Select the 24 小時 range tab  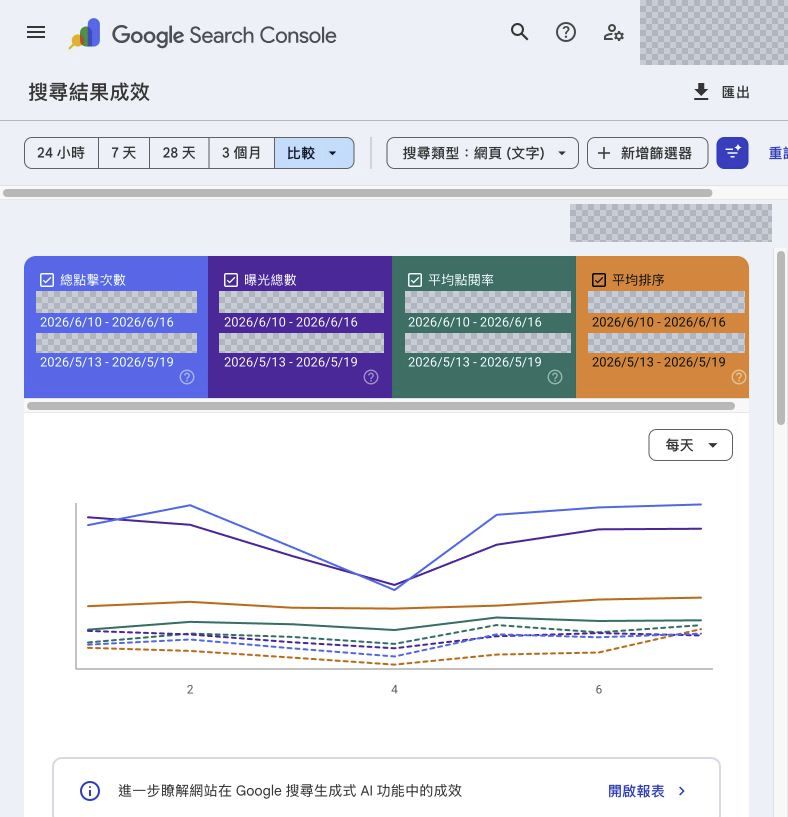pos(61,153)
